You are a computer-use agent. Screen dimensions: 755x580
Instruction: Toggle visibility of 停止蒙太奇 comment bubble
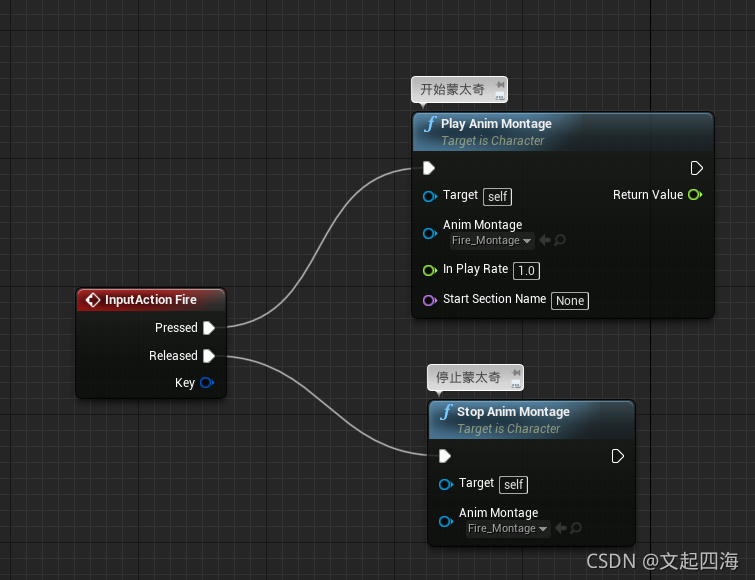pos(516,384)
